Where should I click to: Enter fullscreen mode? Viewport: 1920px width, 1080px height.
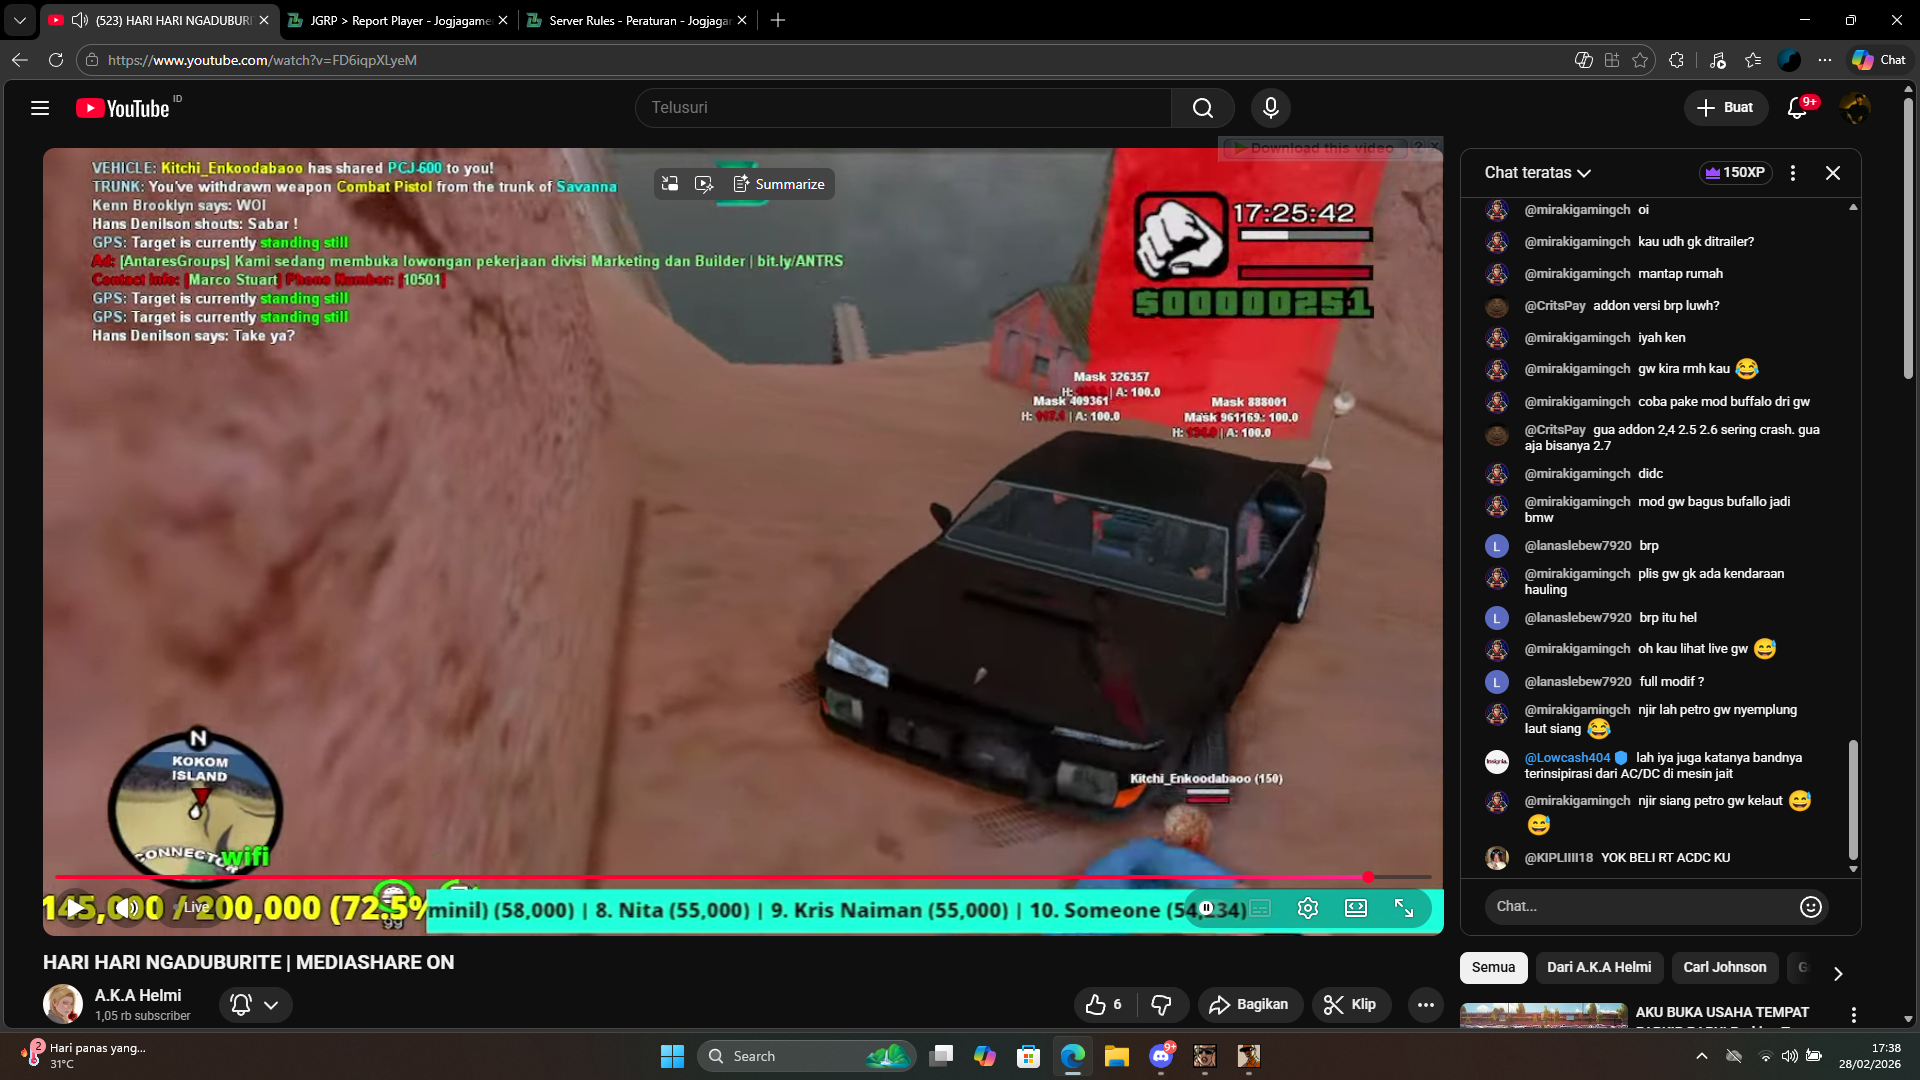pyautogui.click(x=1404, y=908)
